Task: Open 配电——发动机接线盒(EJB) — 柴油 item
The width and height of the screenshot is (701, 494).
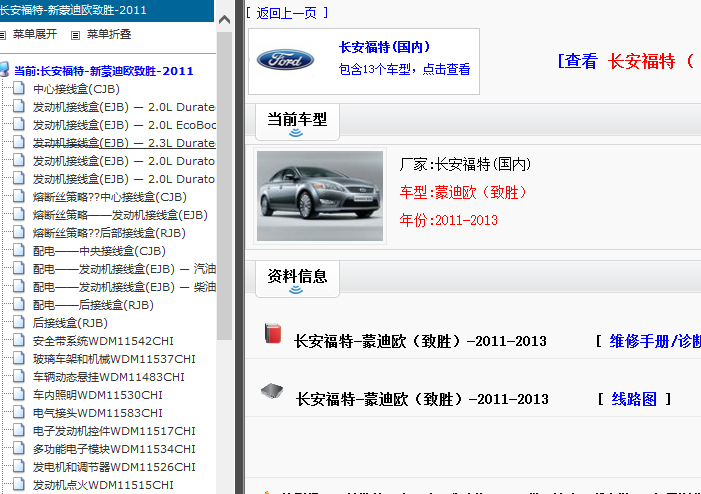Action: click(124, 287)
